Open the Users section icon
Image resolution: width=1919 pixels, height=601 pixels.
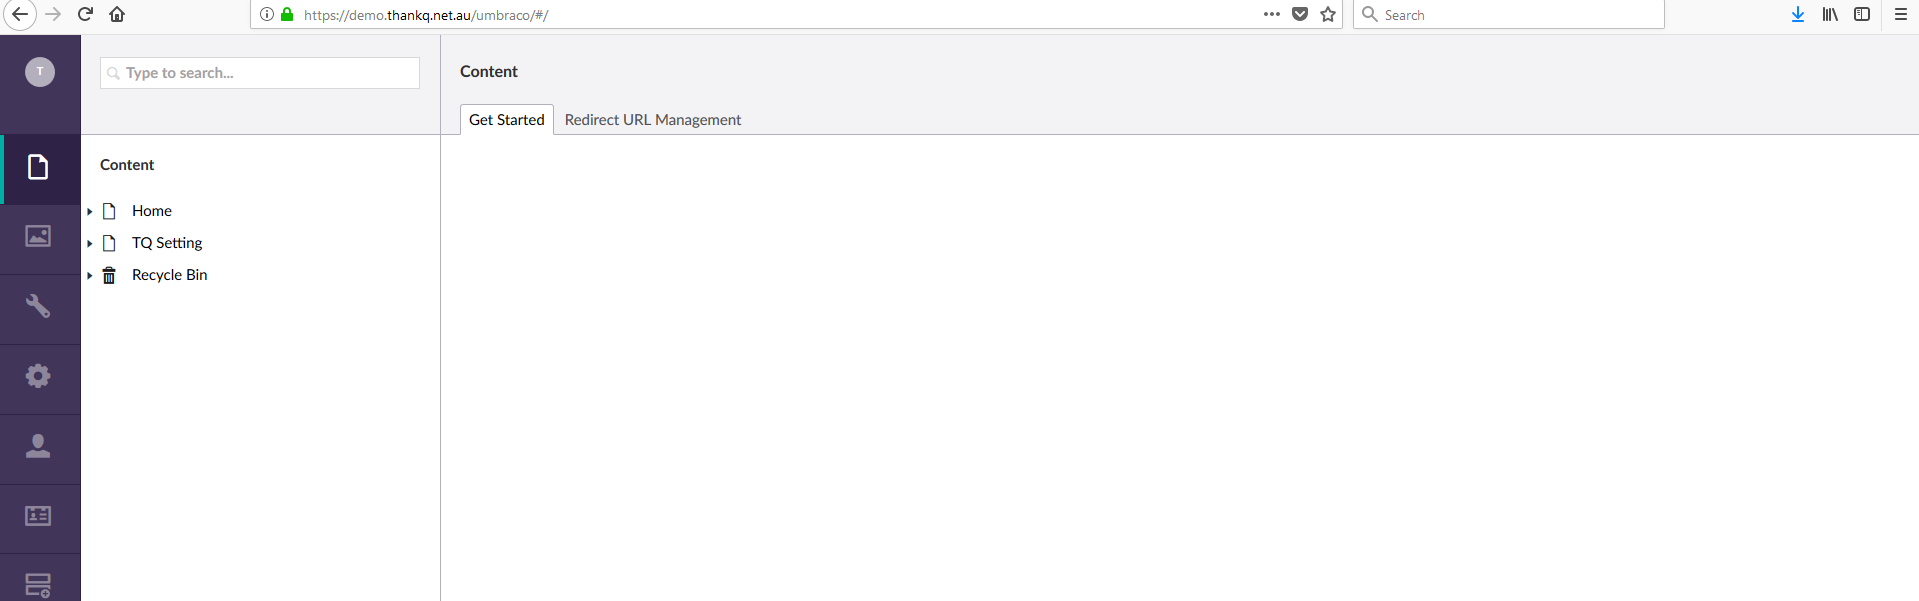(x=38, y=446)
